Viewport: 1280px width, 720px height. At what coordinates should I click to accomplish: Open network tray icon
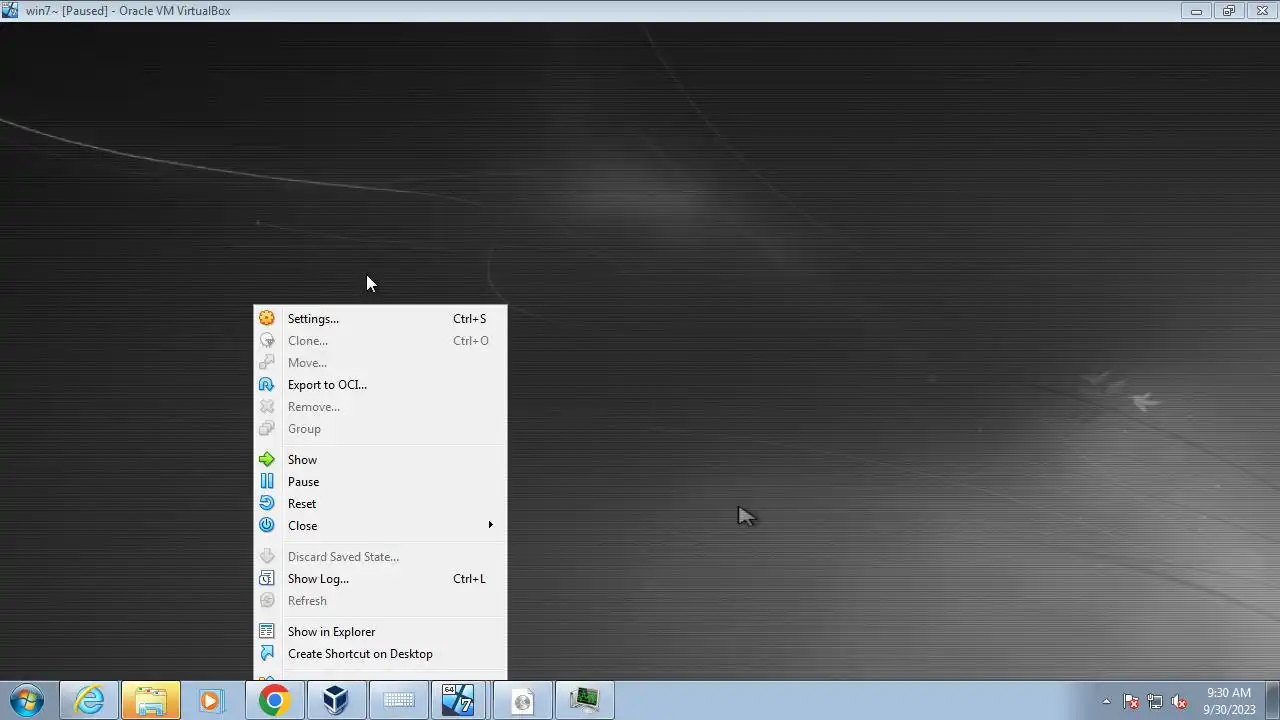pos(1155,702)
